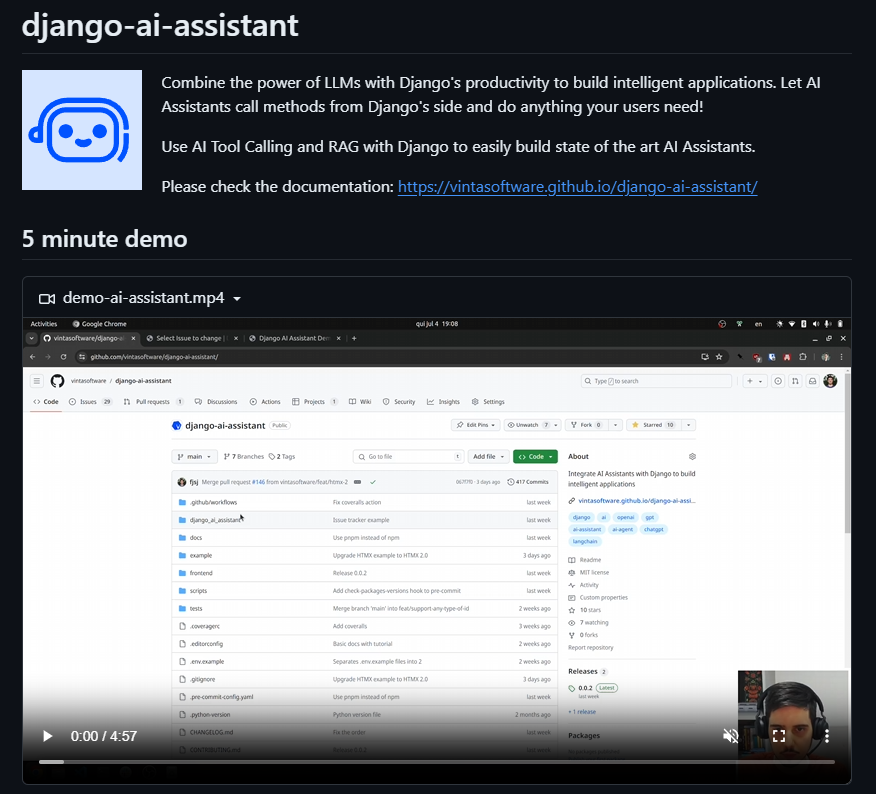Click the GitHub octocat logo icon
This screenshot has height=794, width=876.
(x=57, y=381)
